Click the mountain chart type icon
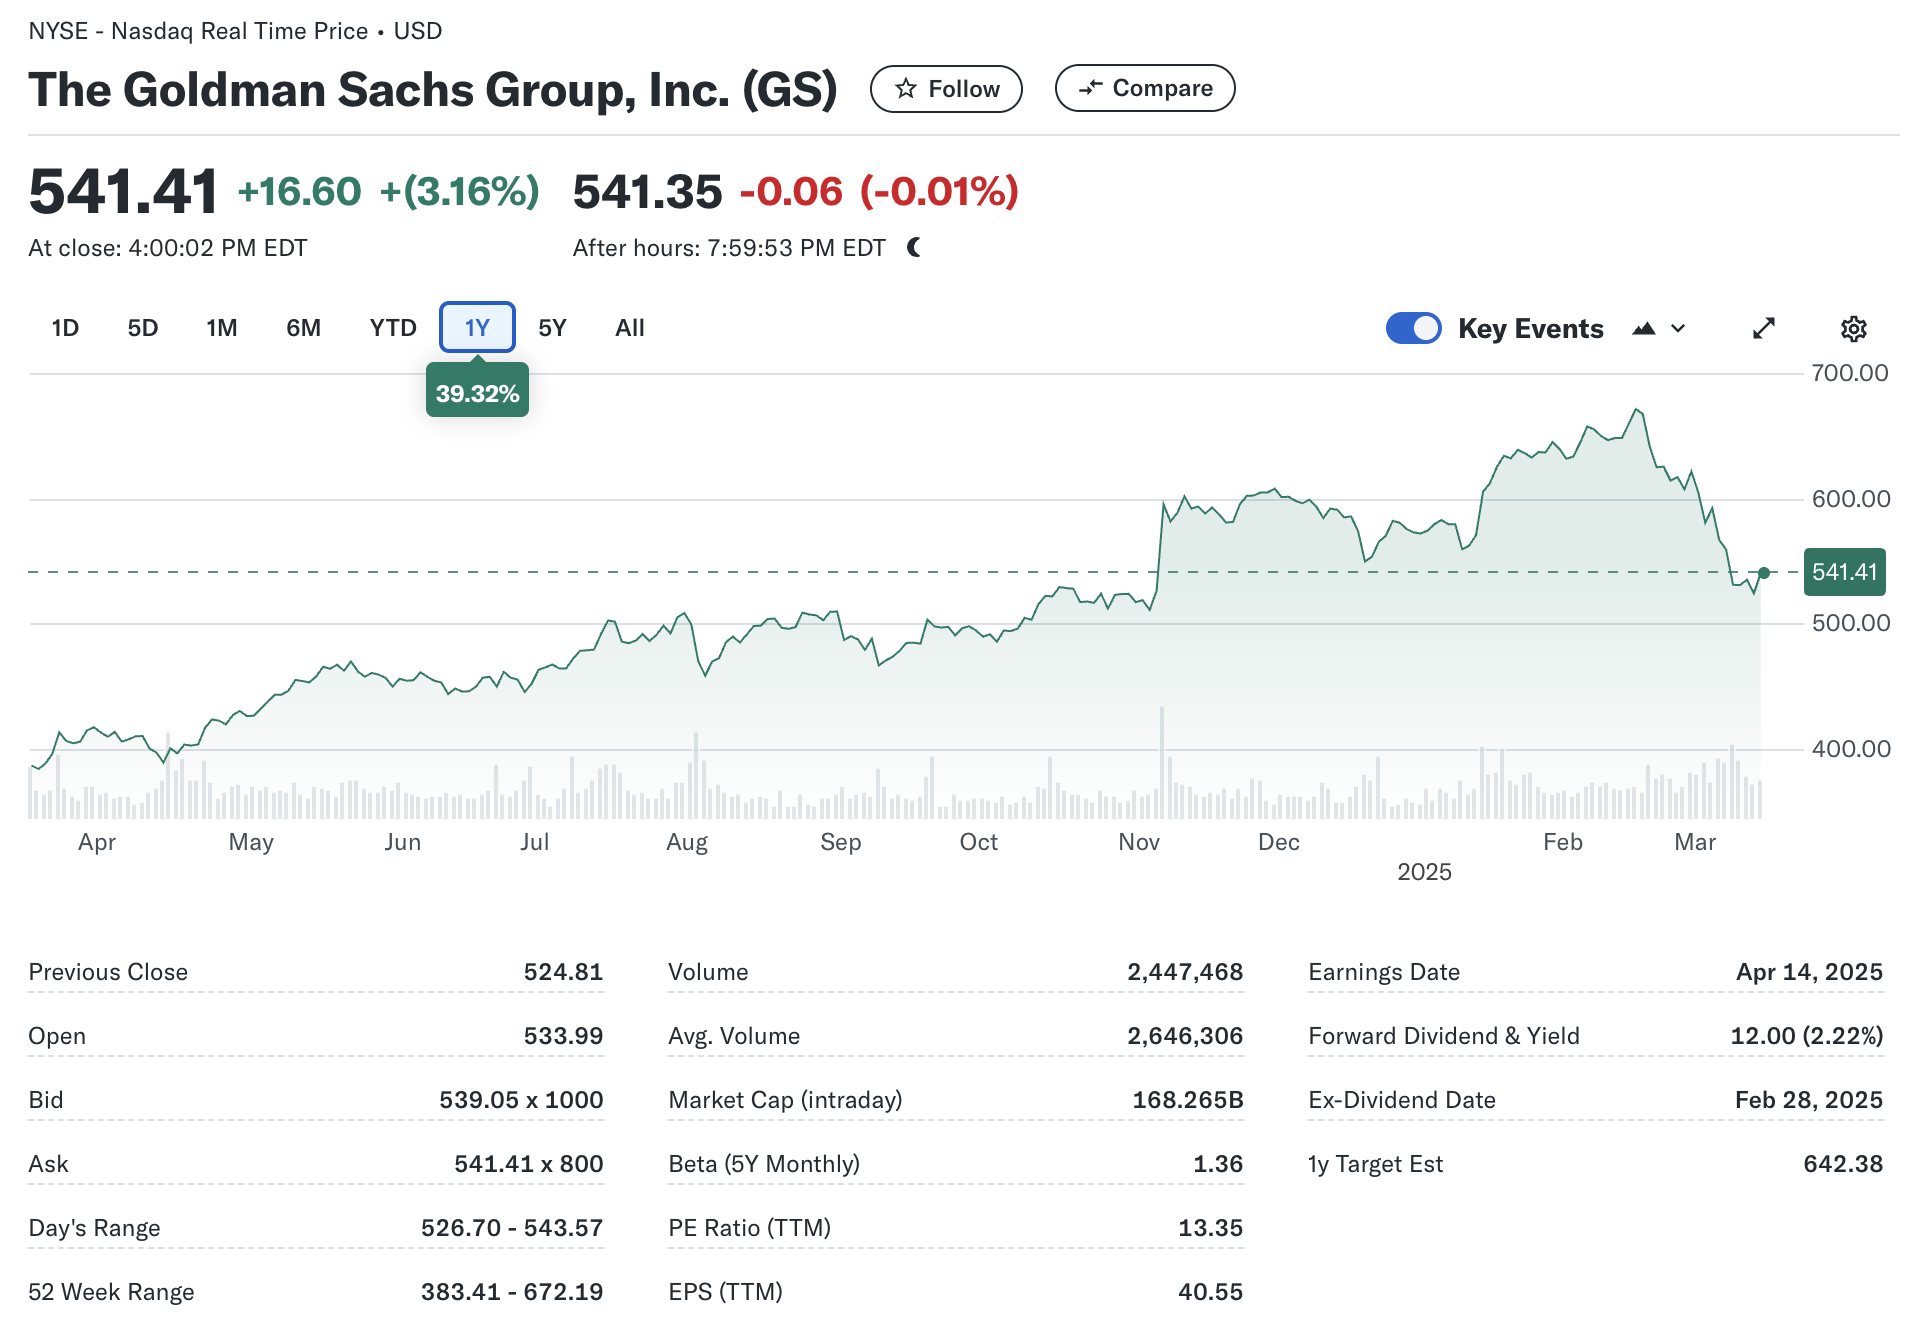Screen dimensions: 1932x1336 (x=1643, y=328)
